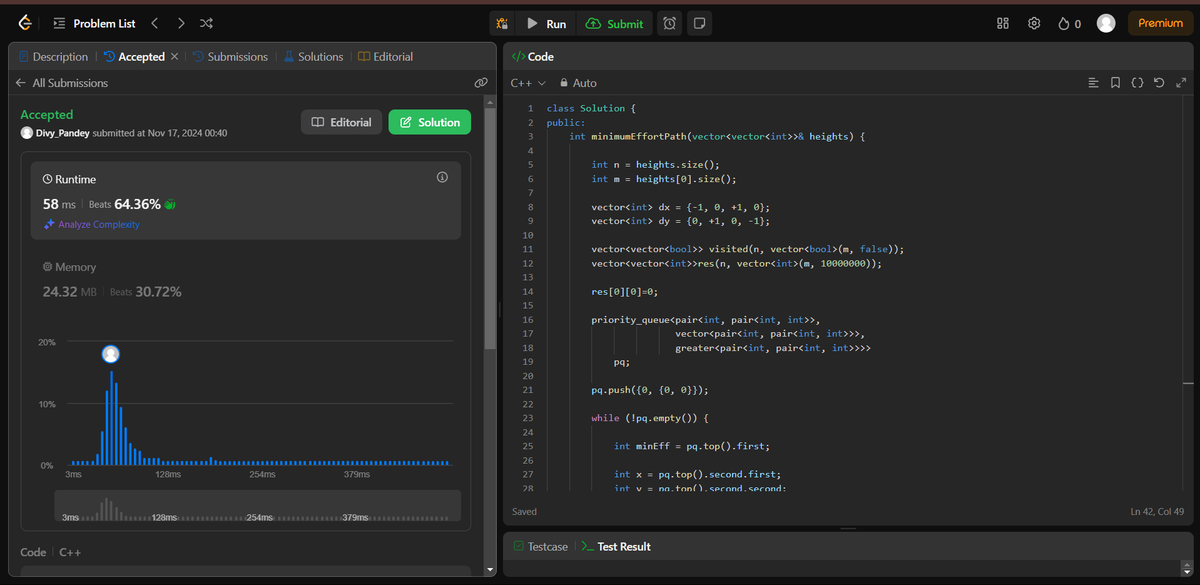Open the debugger icon beside Run
This screenshot has width=1200, height=585.
tap(501, 23)
